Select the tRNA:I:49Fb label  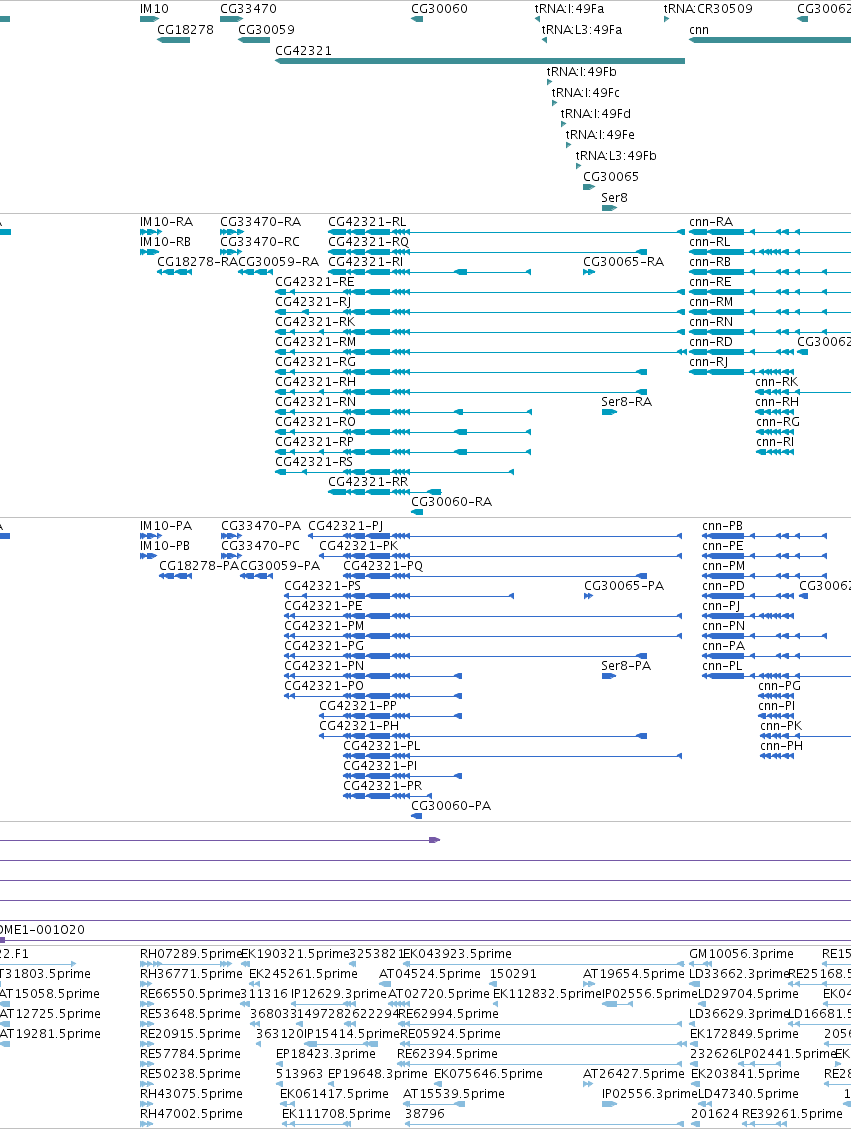pos(581,71)
